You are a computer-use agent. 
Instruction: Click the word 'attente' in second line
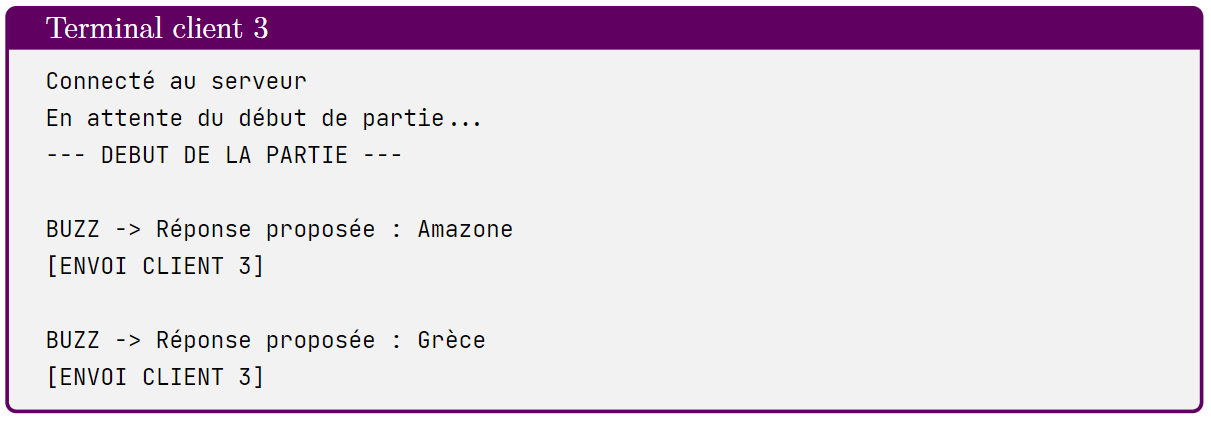tap(135, 119)
